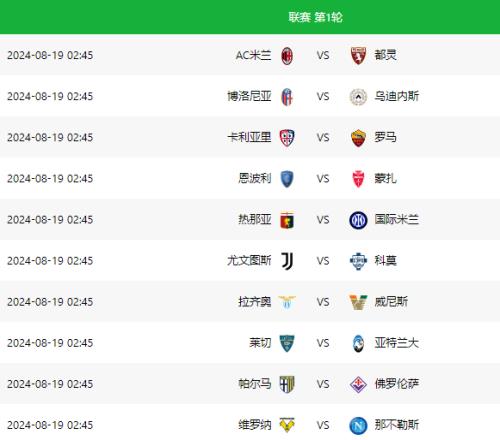This screenshot has height=440, width=500.
Task: Click VS in the 帕尔马 match row
Action: click(323, 384)
